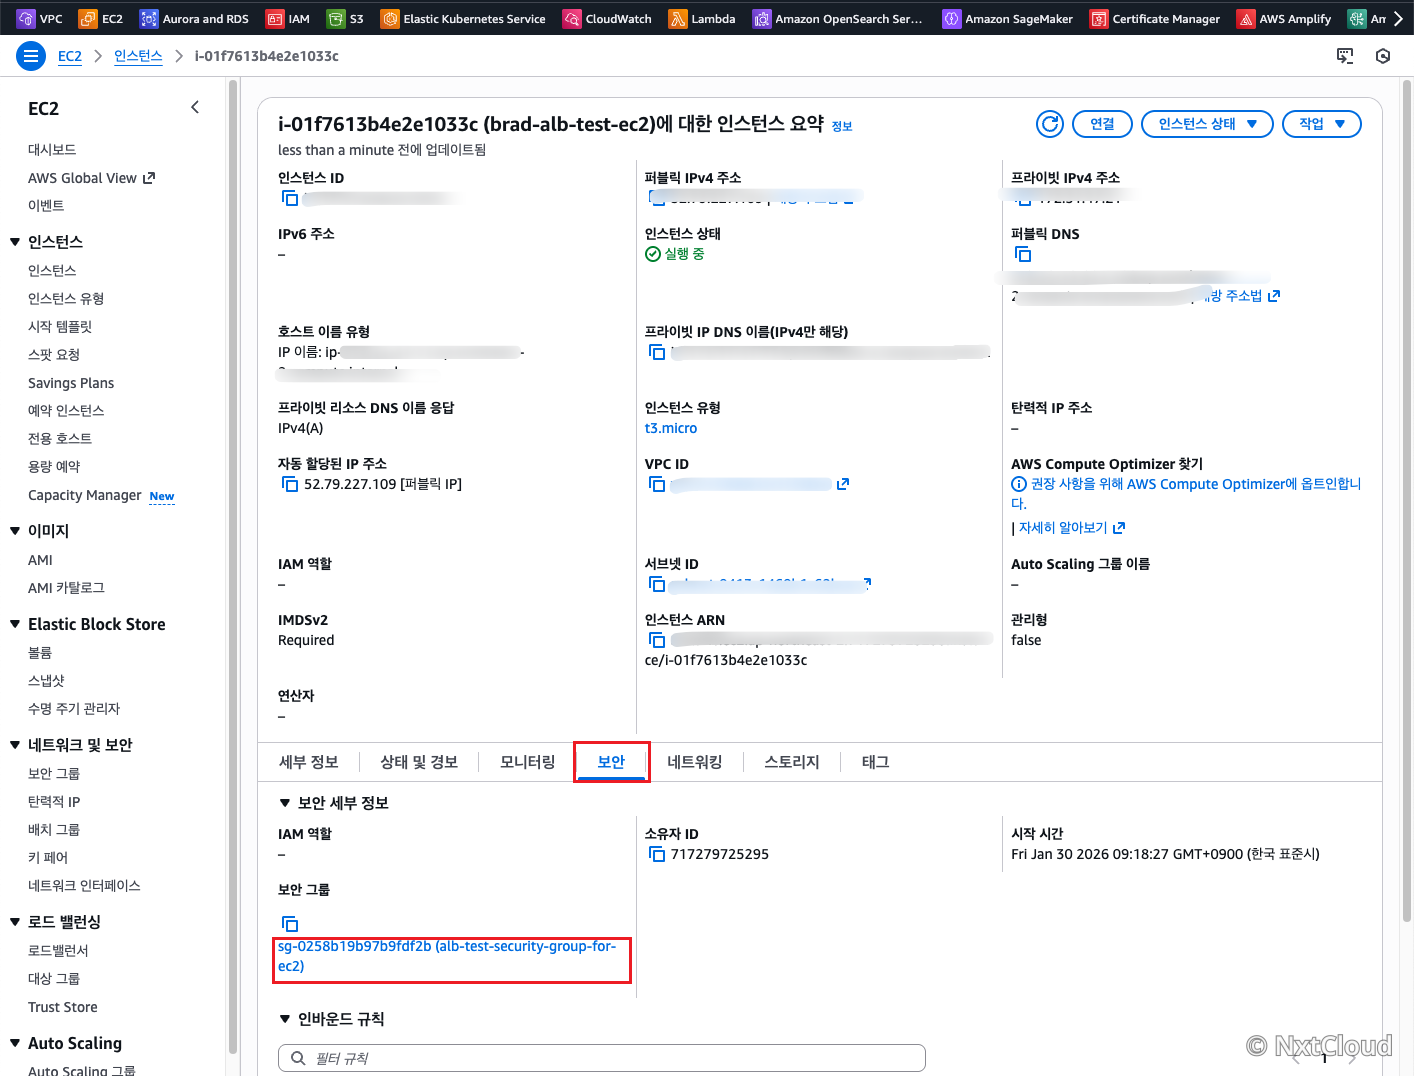Open Amazon SageMaker shortcut icon

point(951,19)
